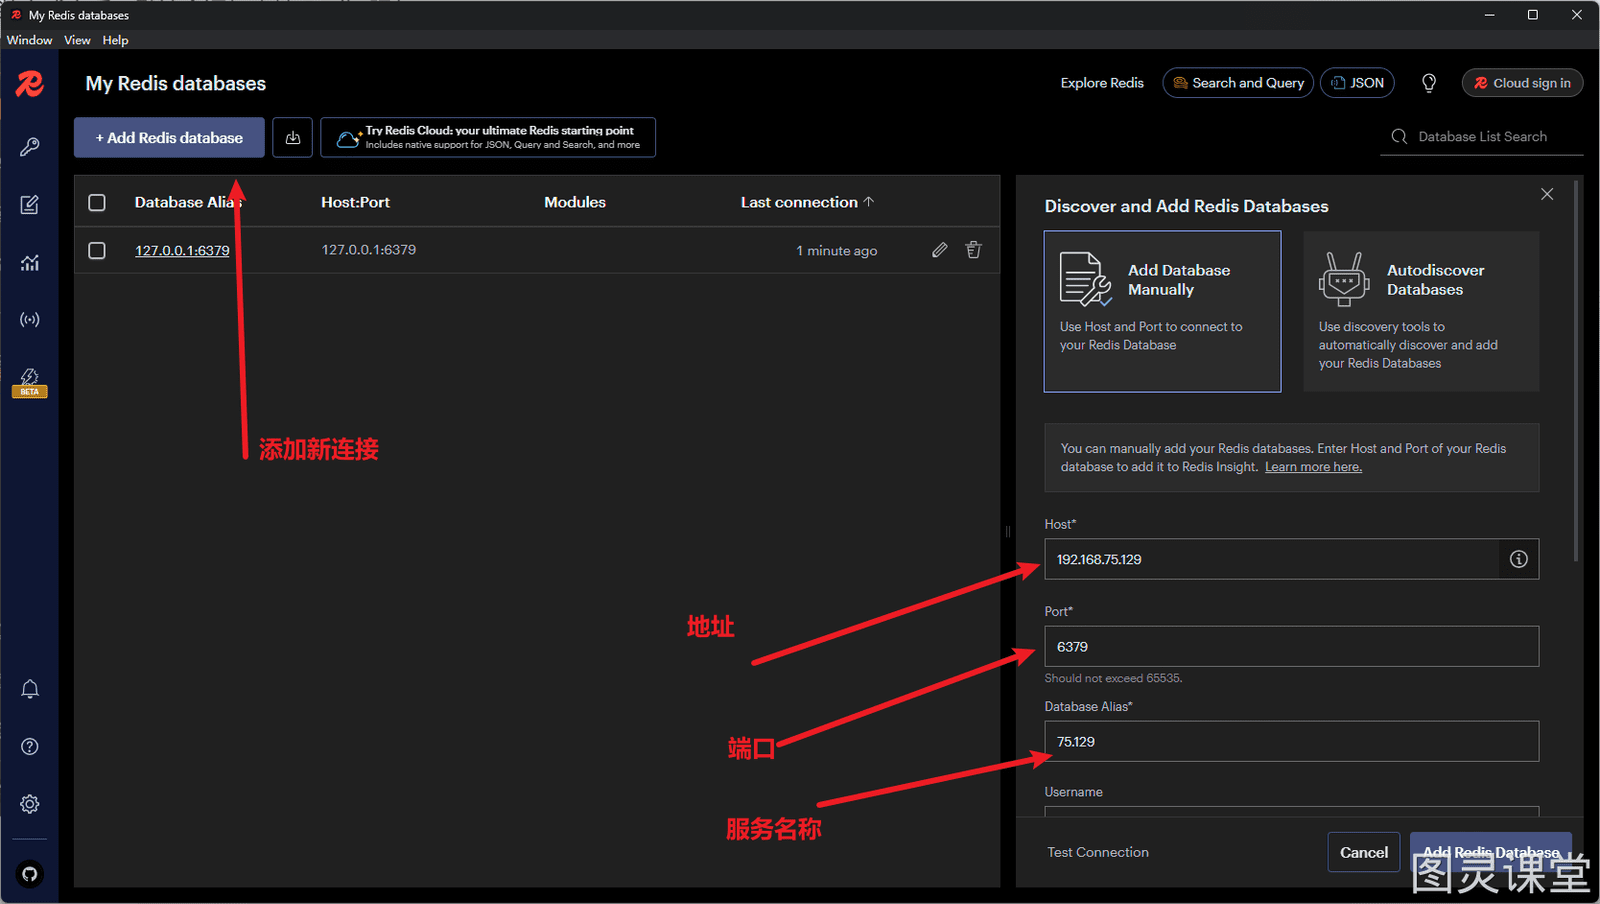This screenshot has width=1600, height=904.
Task: Open the Try Redis Cloud promo banner
Action: coord(488,138)
